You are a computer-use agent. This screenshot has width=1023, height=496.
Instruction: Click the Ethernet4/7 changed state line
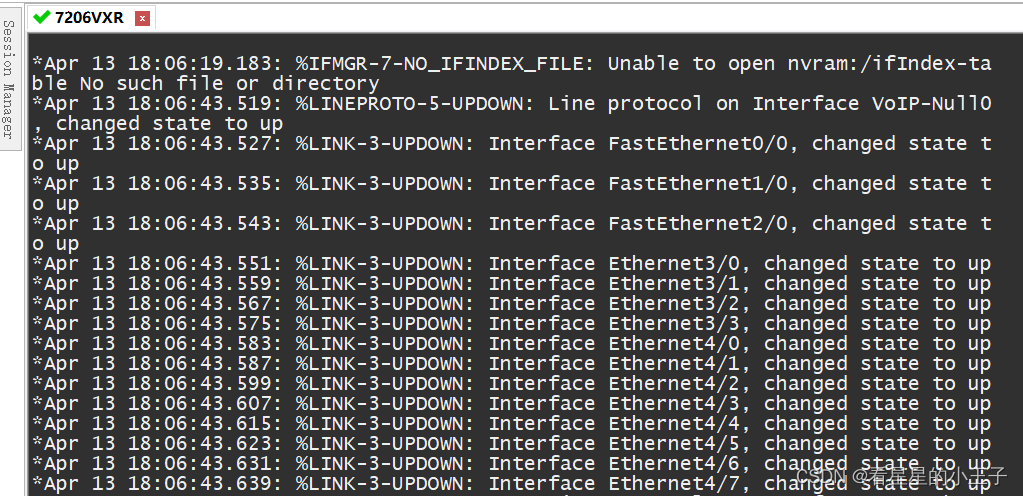tap(512, 484)
